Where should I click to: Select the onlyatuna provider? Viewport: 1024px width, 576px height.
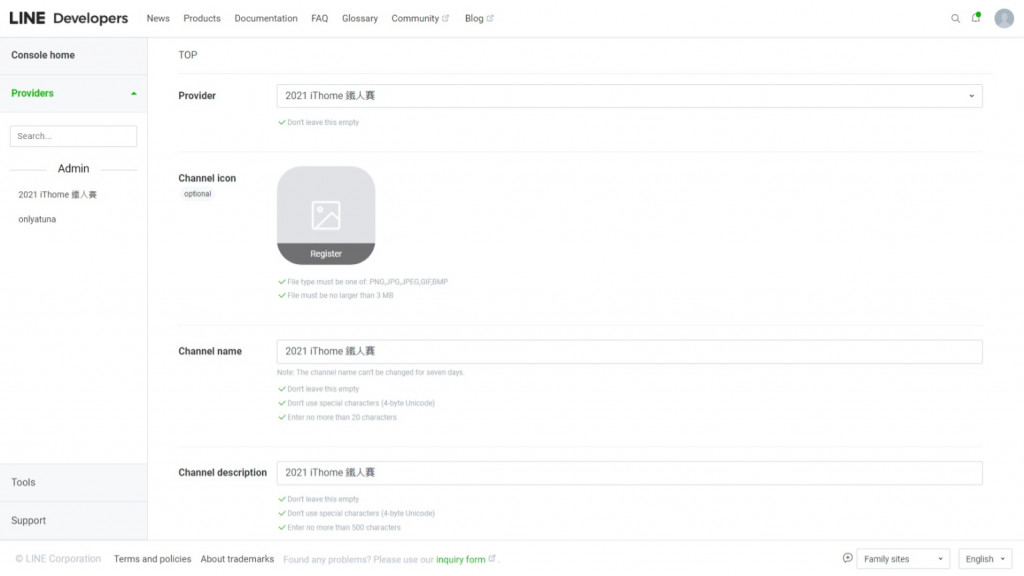pyautogui.click(x=37, y=219)
